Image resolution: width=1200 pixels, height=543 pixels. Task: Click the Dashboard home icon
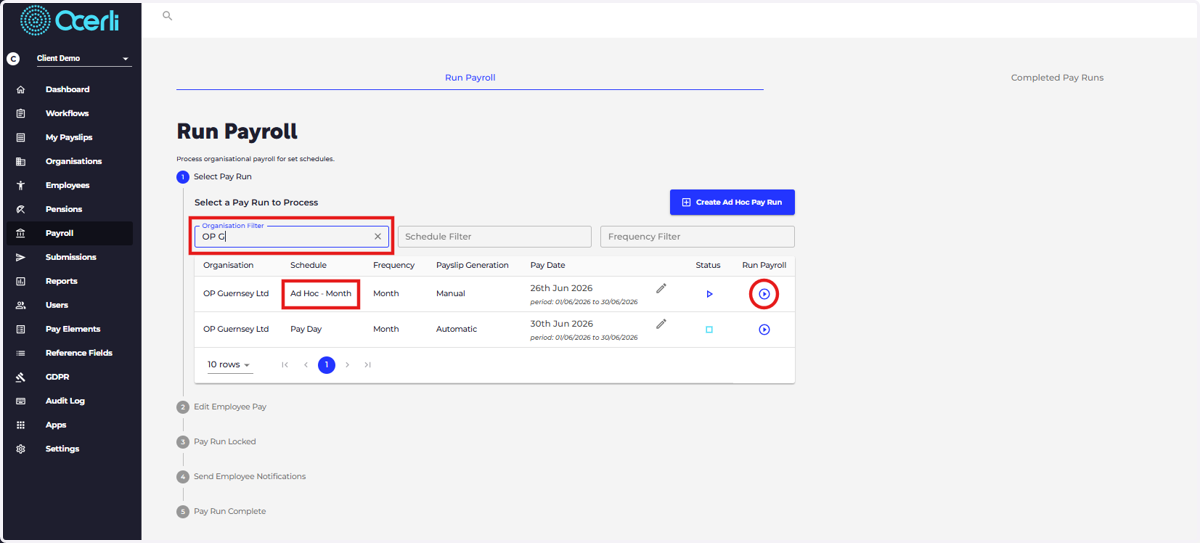tap(21, 89)
